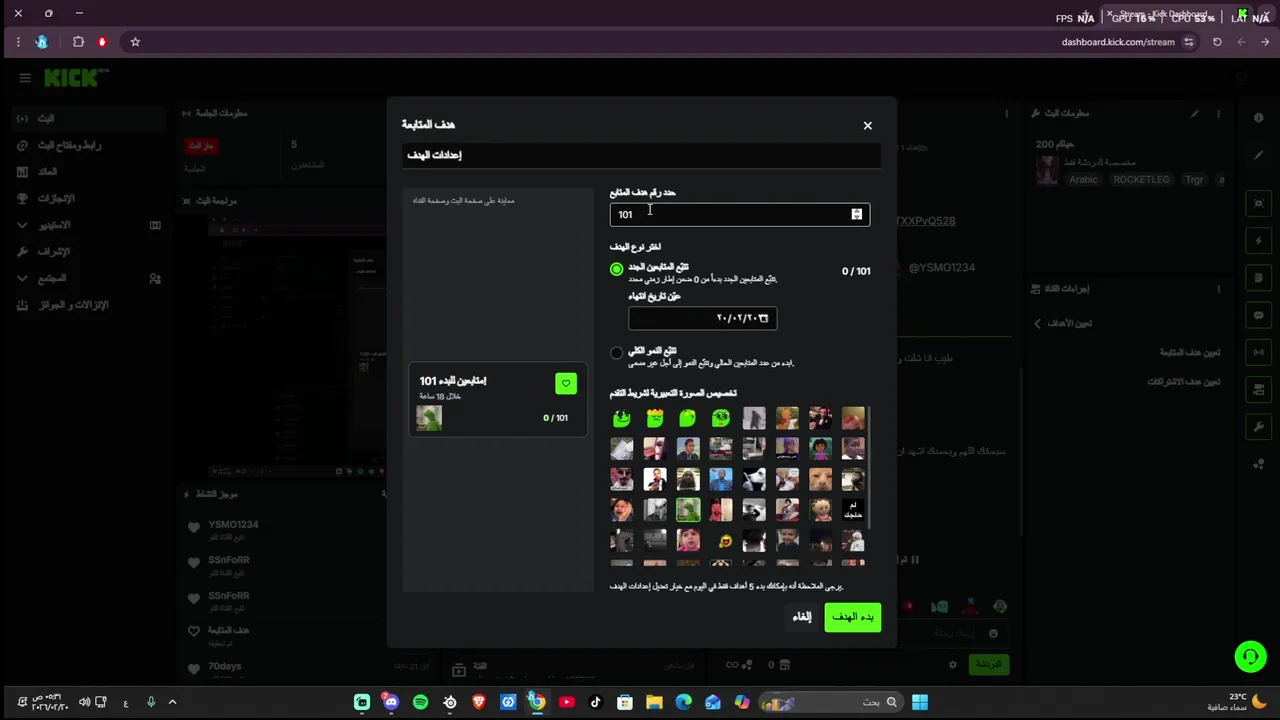Choose the first green Kick emote avatar
This screenshot has width=1280, height=720.
[622, 418]
